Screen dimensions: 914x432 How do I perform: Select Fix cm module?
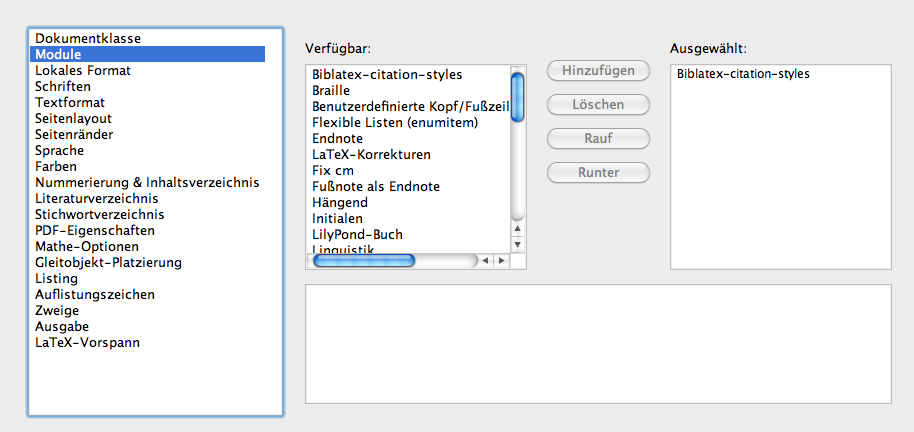[408, 171]
